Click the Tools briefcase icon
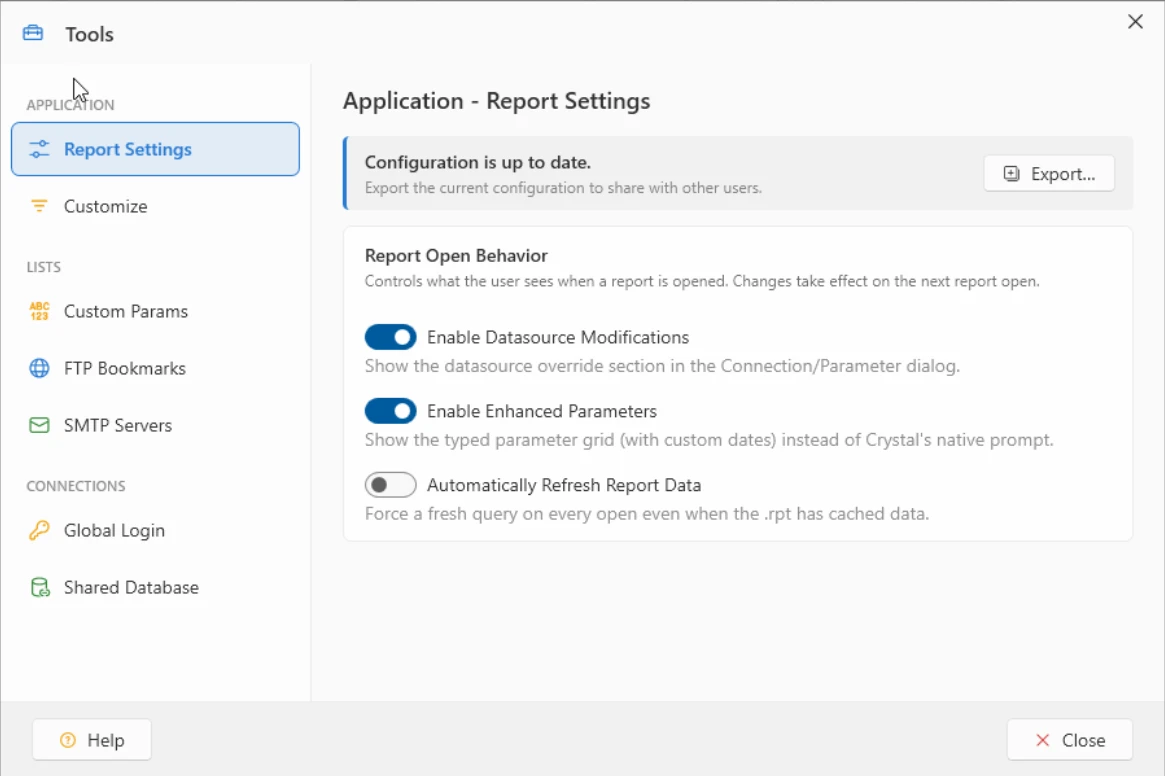 tap(33, 33)
